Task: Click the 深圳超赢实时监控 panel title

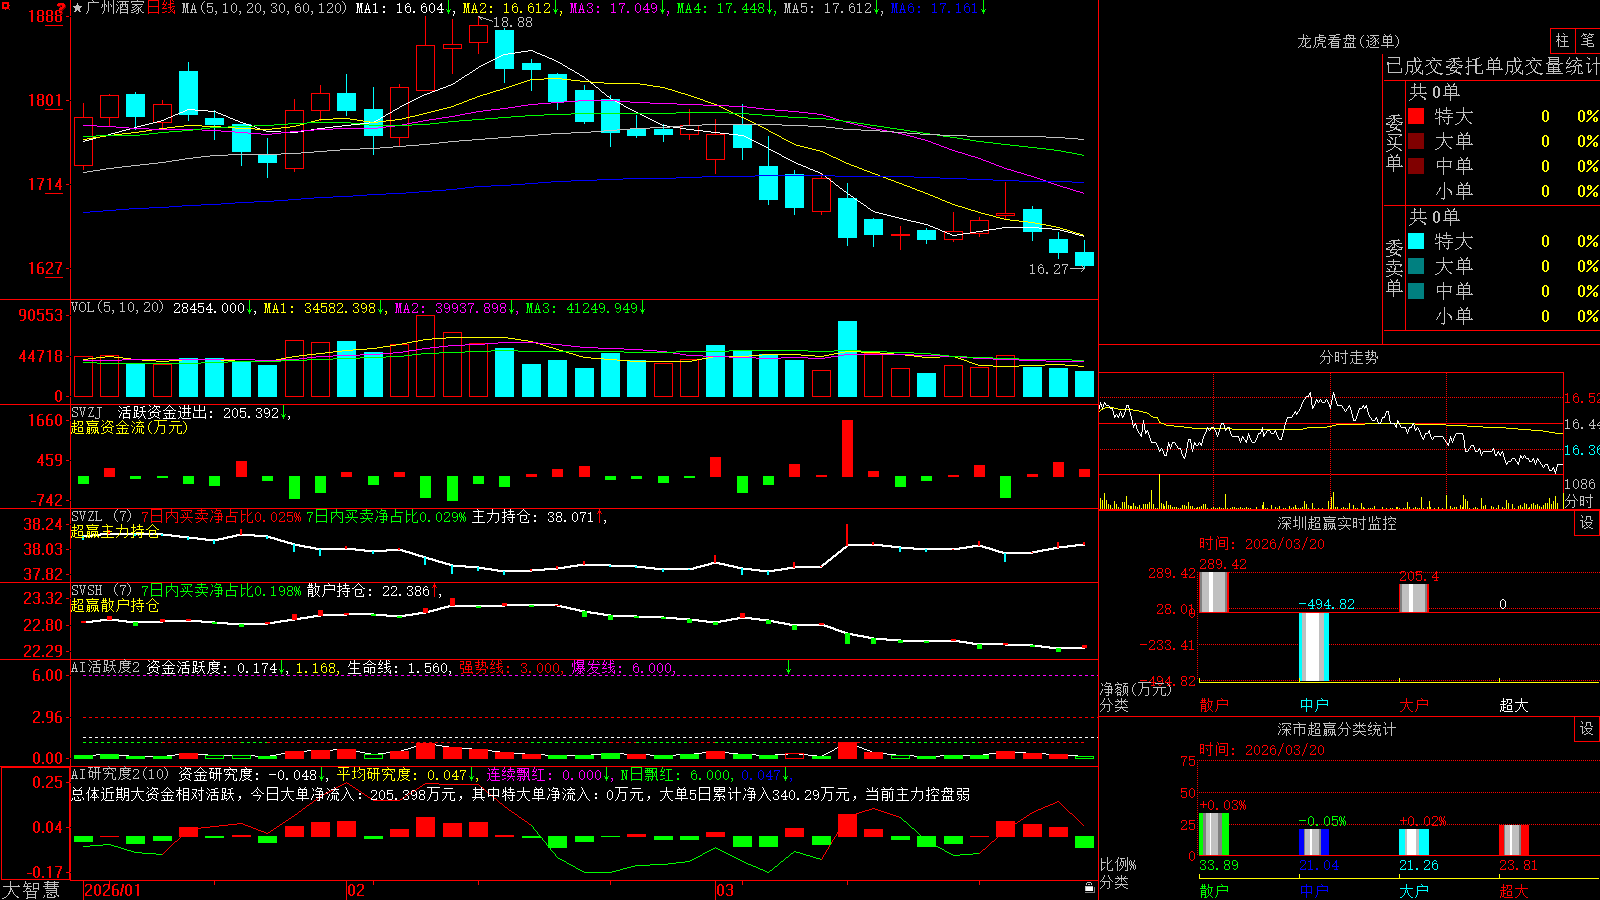Action: click(x=1336, y=523)
